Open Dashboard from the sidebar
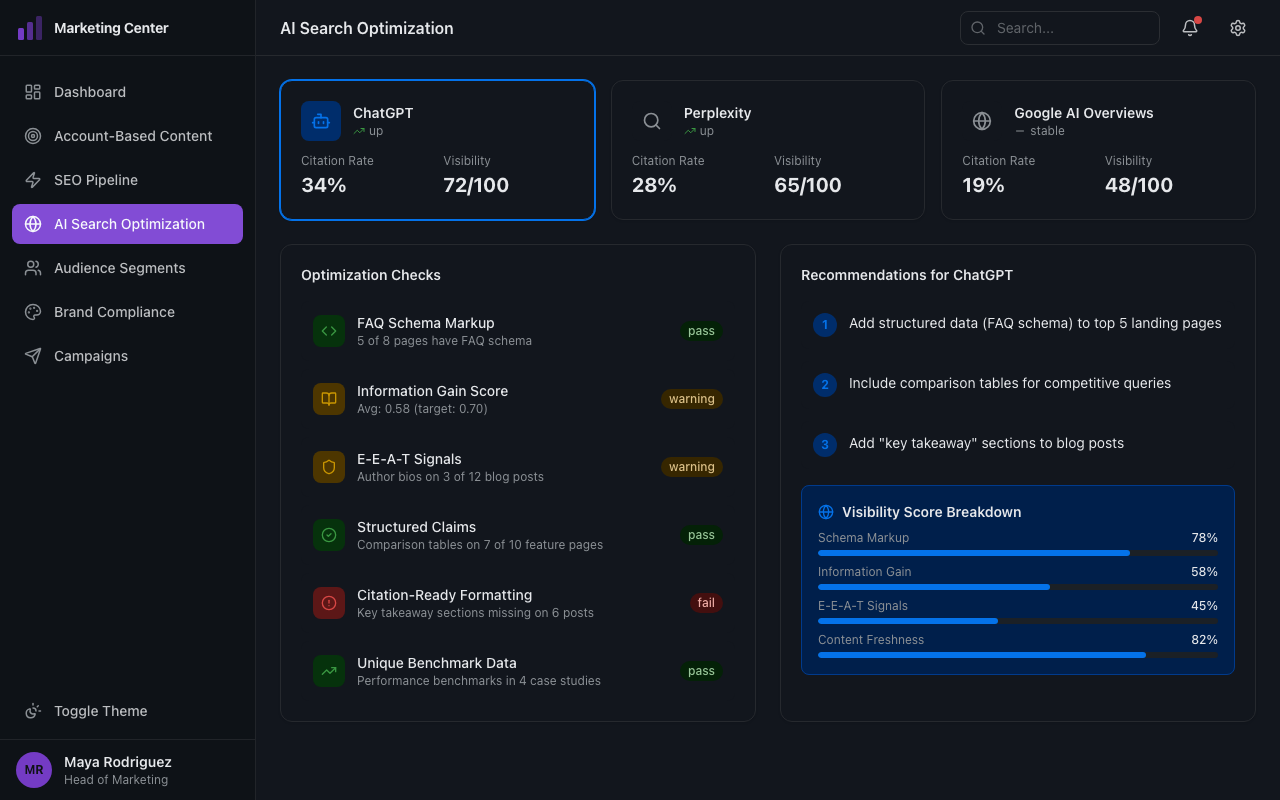The image size is (1280, 800). coord(90,91)
